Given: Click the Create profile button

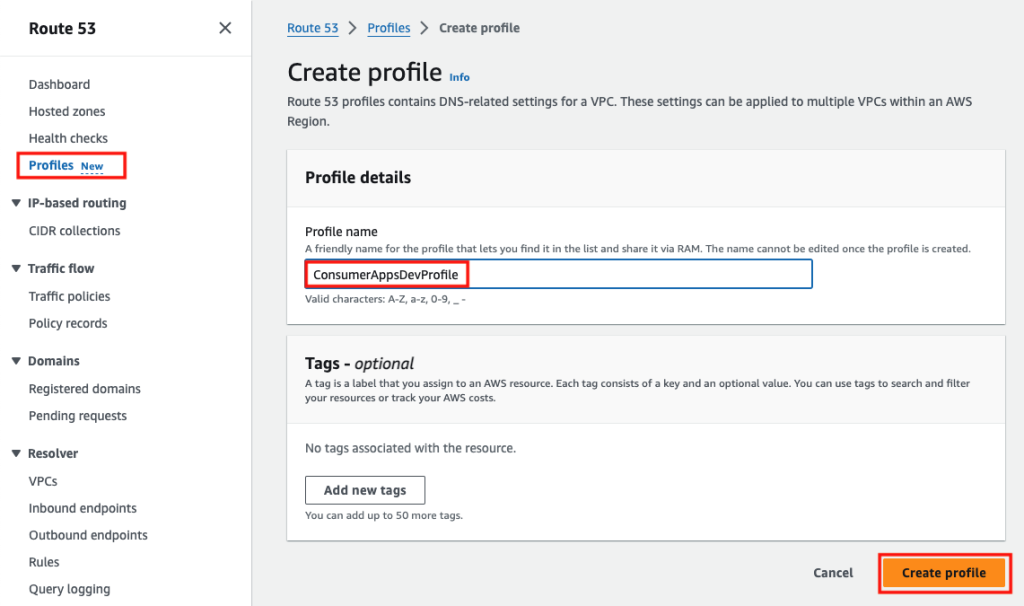Looking at the screenshot, I should 943,572.
